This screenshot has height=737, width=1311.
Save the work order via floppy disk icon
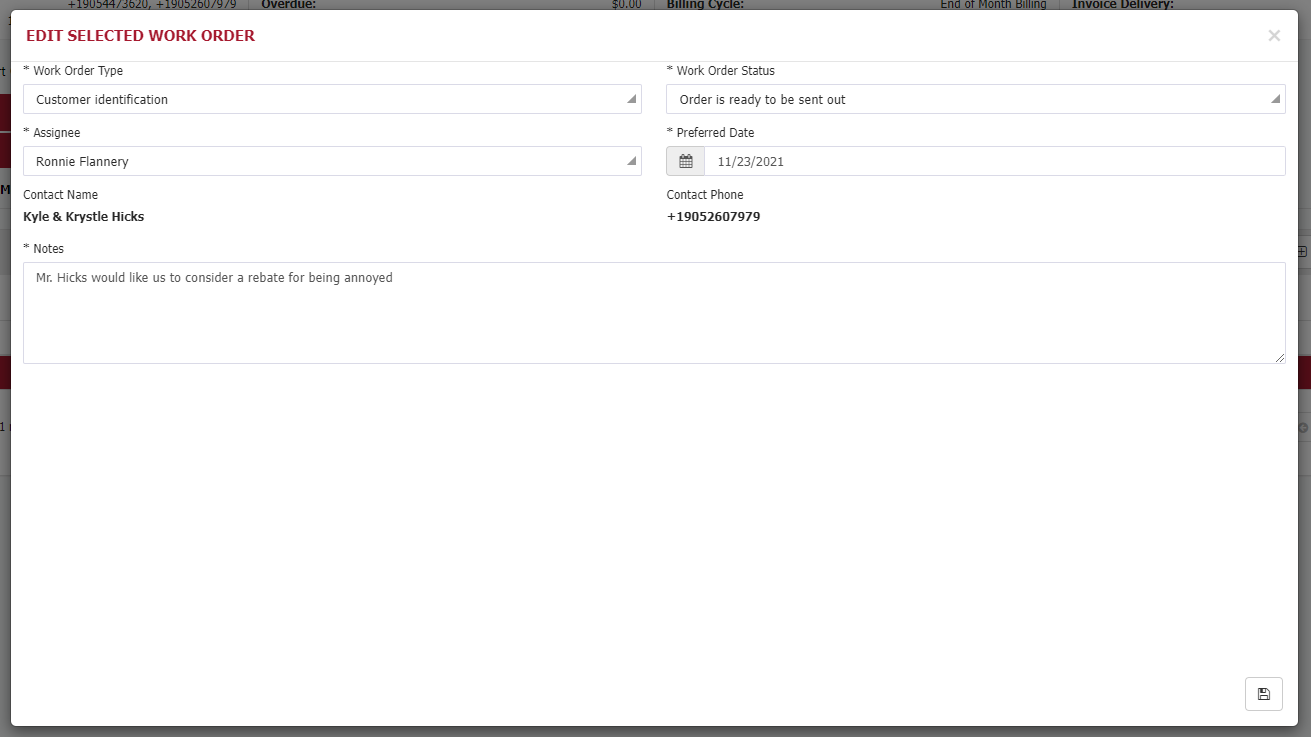1263,693
